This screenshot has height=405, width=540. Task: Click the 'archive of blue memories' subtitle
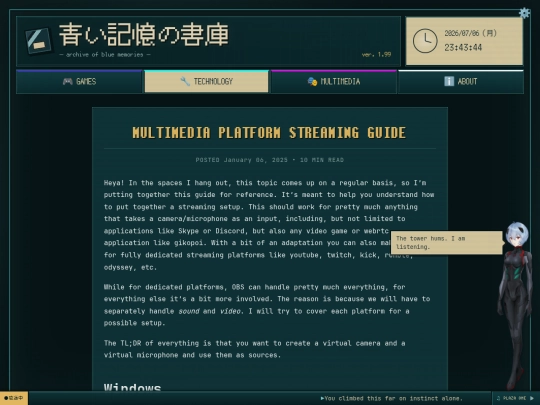(x=105, y=55)
